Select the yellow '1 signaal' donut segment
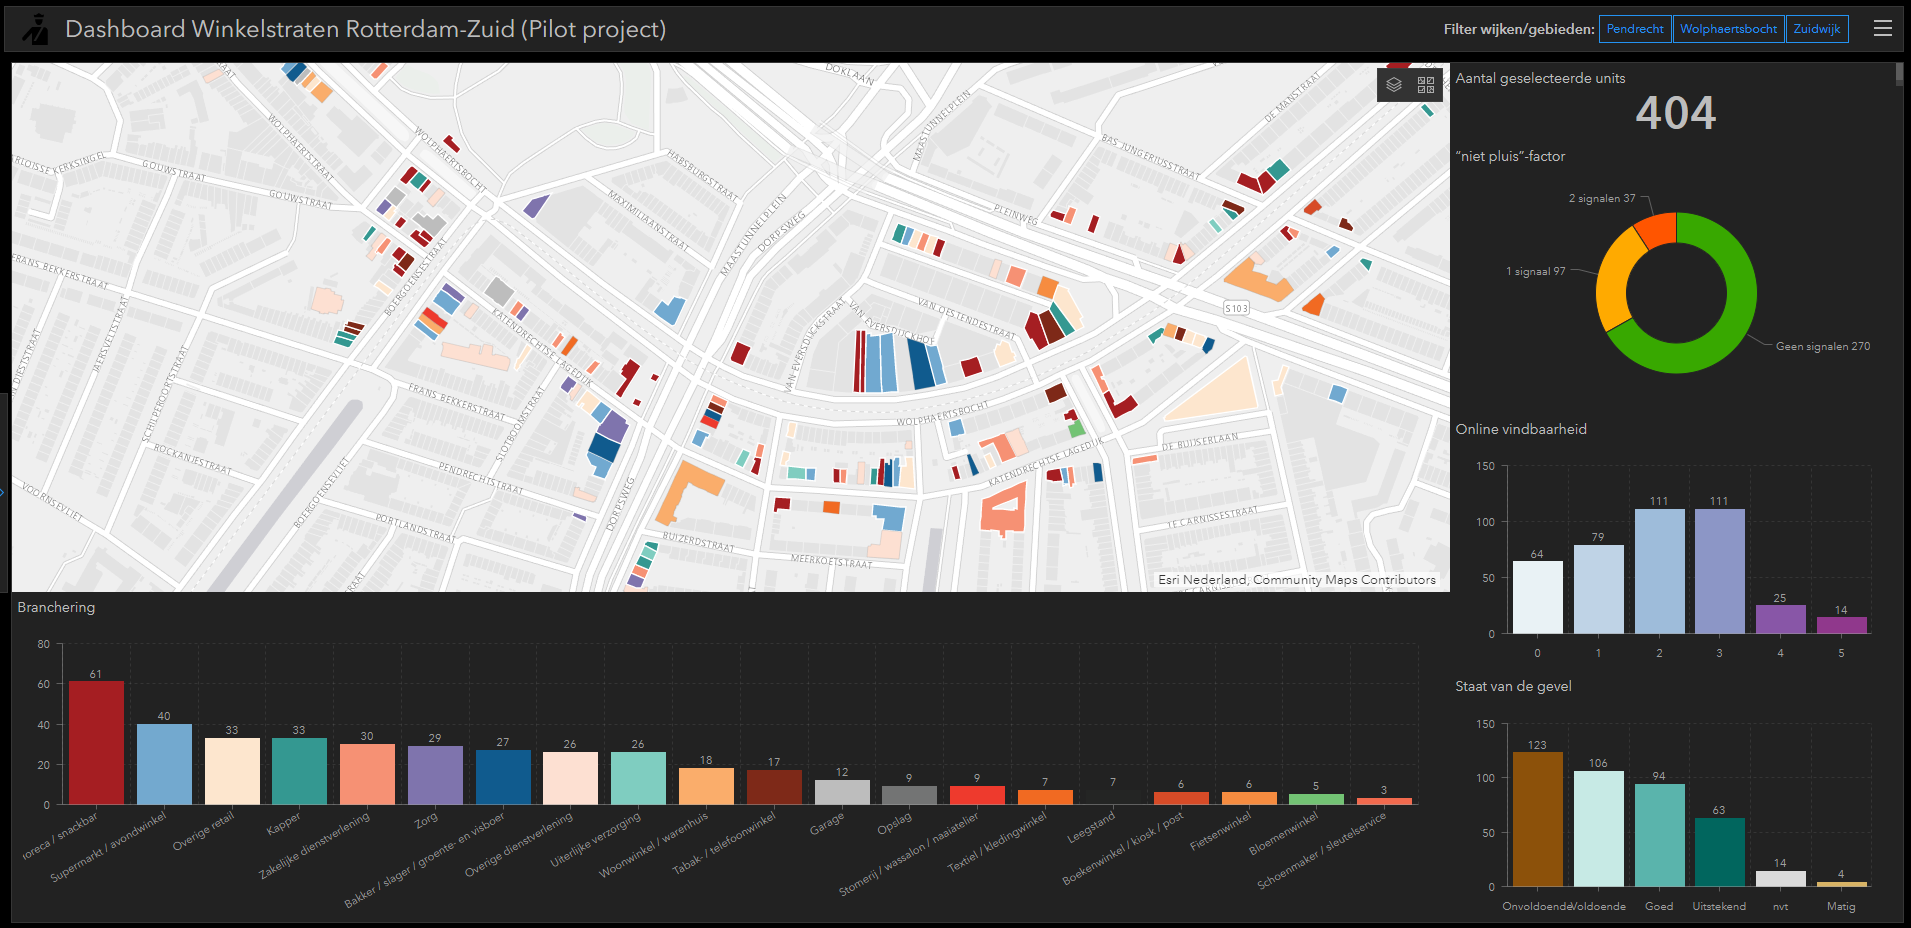 [x=1613, y=282]
